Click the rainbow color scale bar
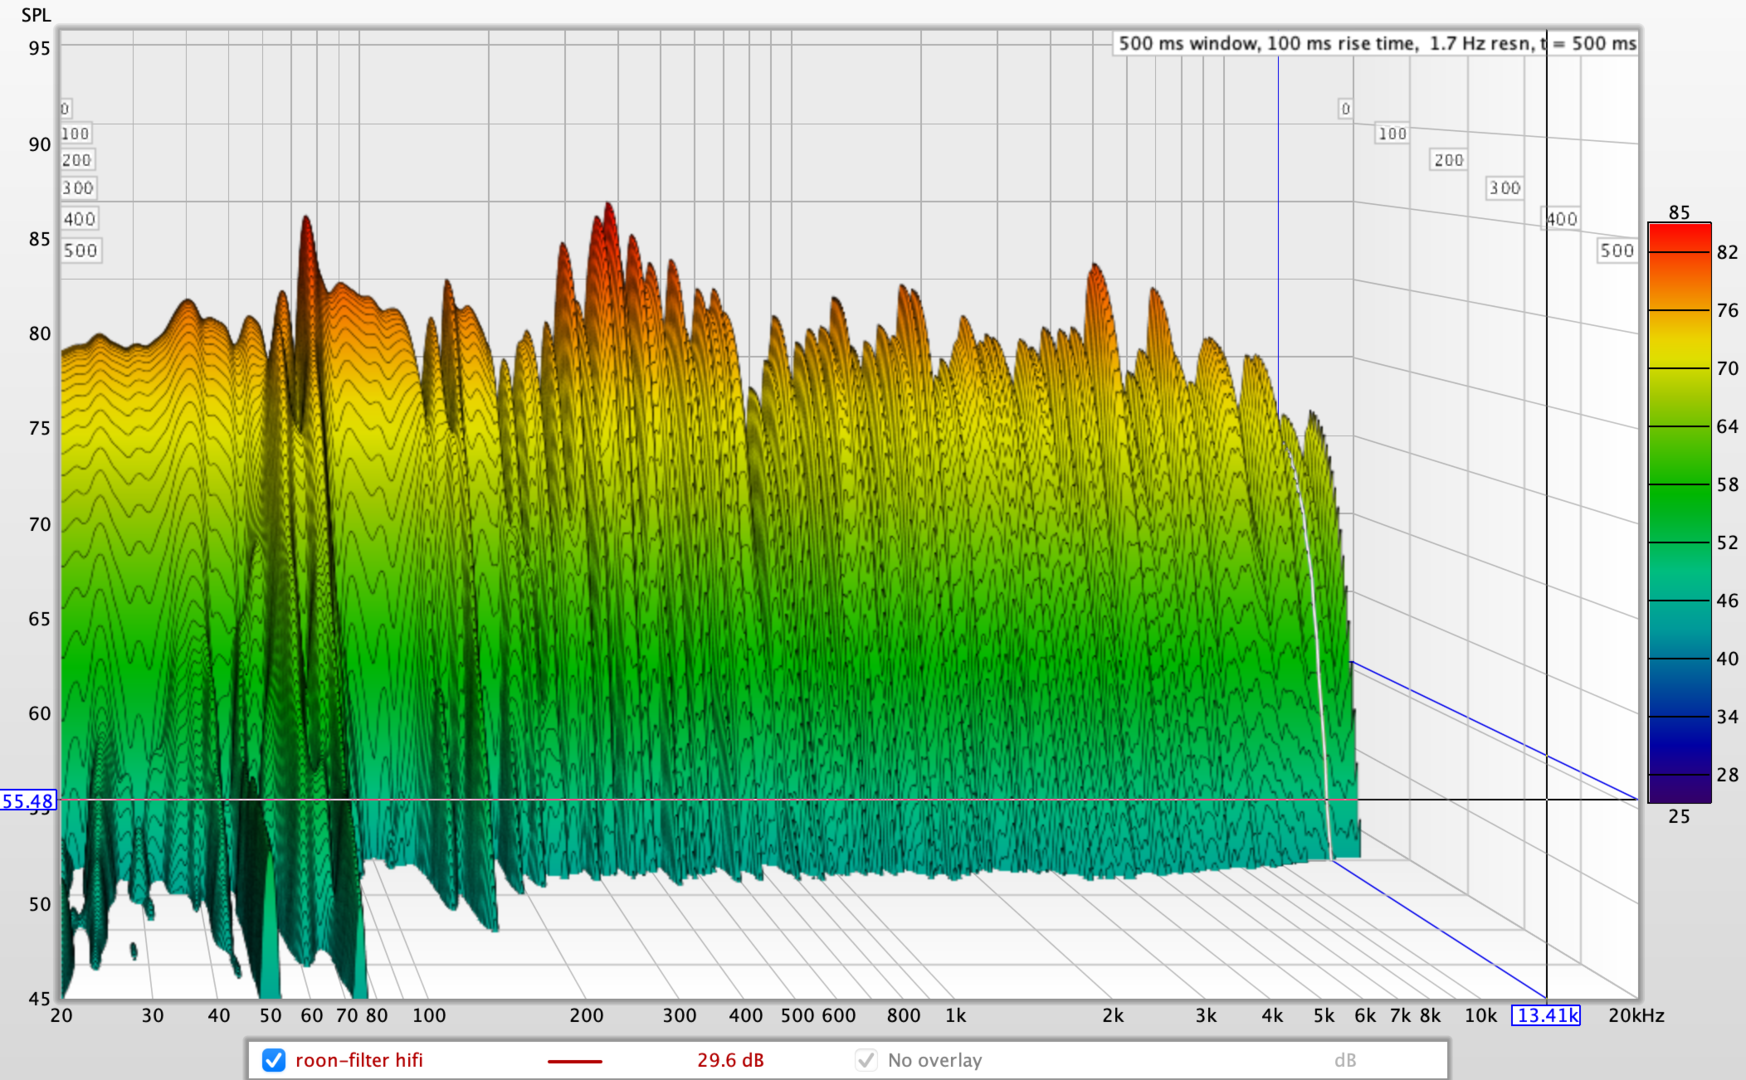Image resolution: width=1746 pixels, height=1080 pixels. point(1679,513)
